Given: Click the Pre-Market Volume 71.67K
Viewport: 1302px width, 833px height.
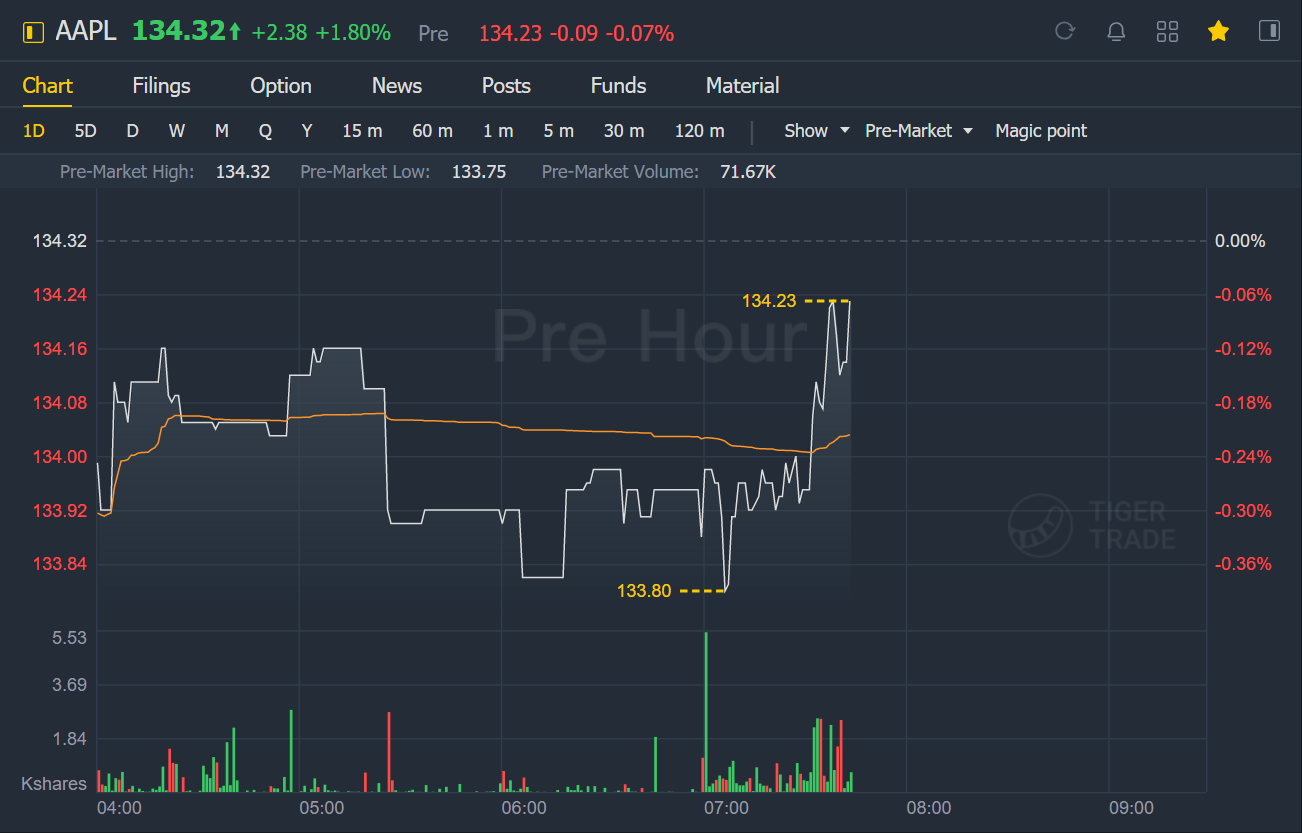Looking at the screenshot, I should click(x=748, y=172).
